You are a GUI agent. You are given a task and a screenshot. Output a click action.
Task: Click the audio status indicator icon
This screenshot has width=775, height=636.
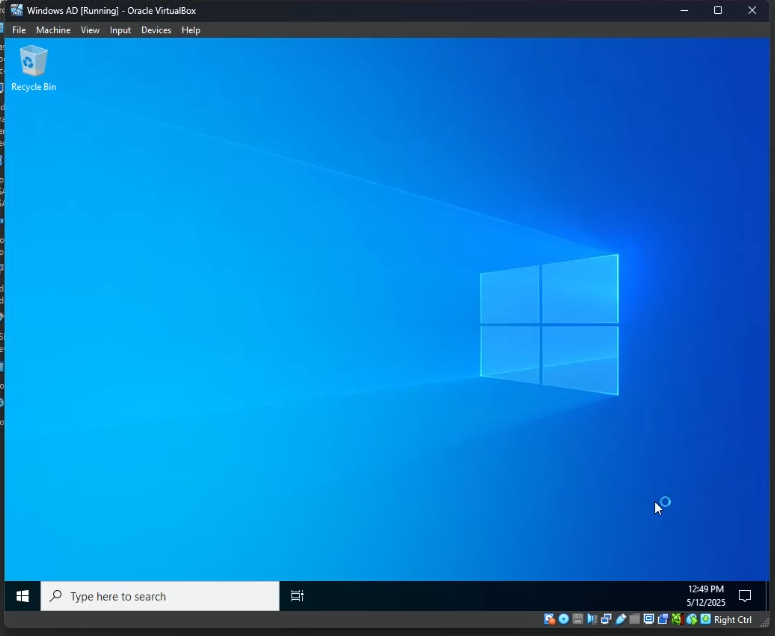click(592, 620)
